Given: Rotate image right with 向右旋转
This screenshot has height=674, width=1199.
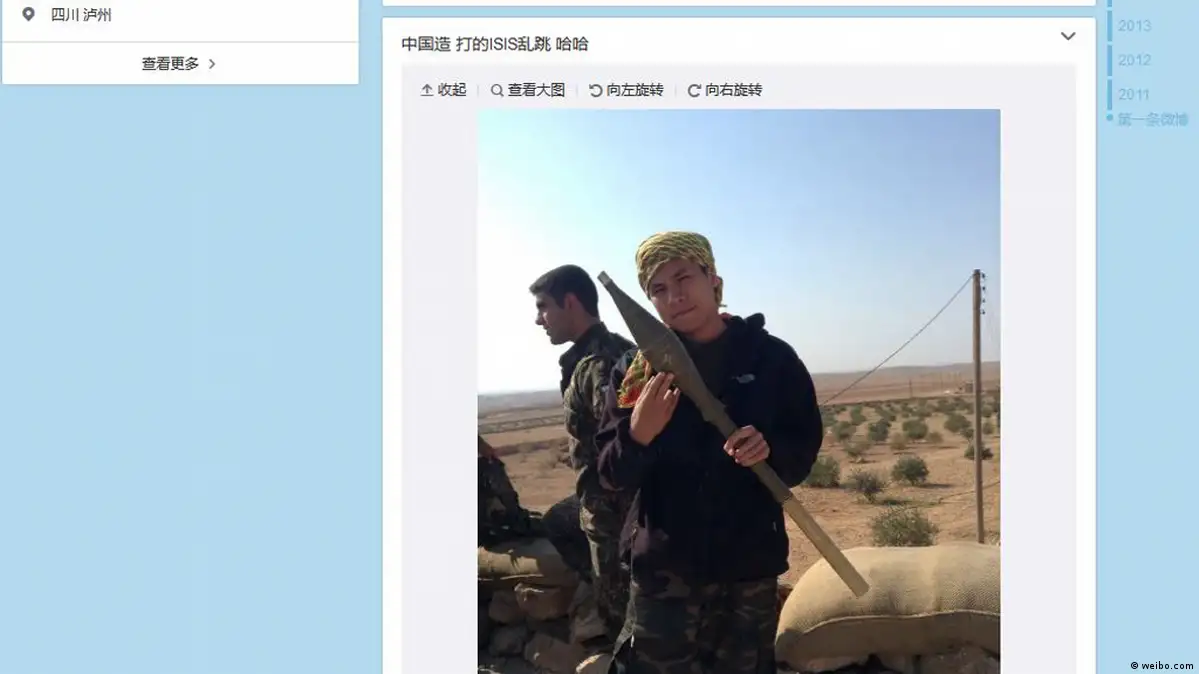Looking at the screenshot, I should (725, 90).
